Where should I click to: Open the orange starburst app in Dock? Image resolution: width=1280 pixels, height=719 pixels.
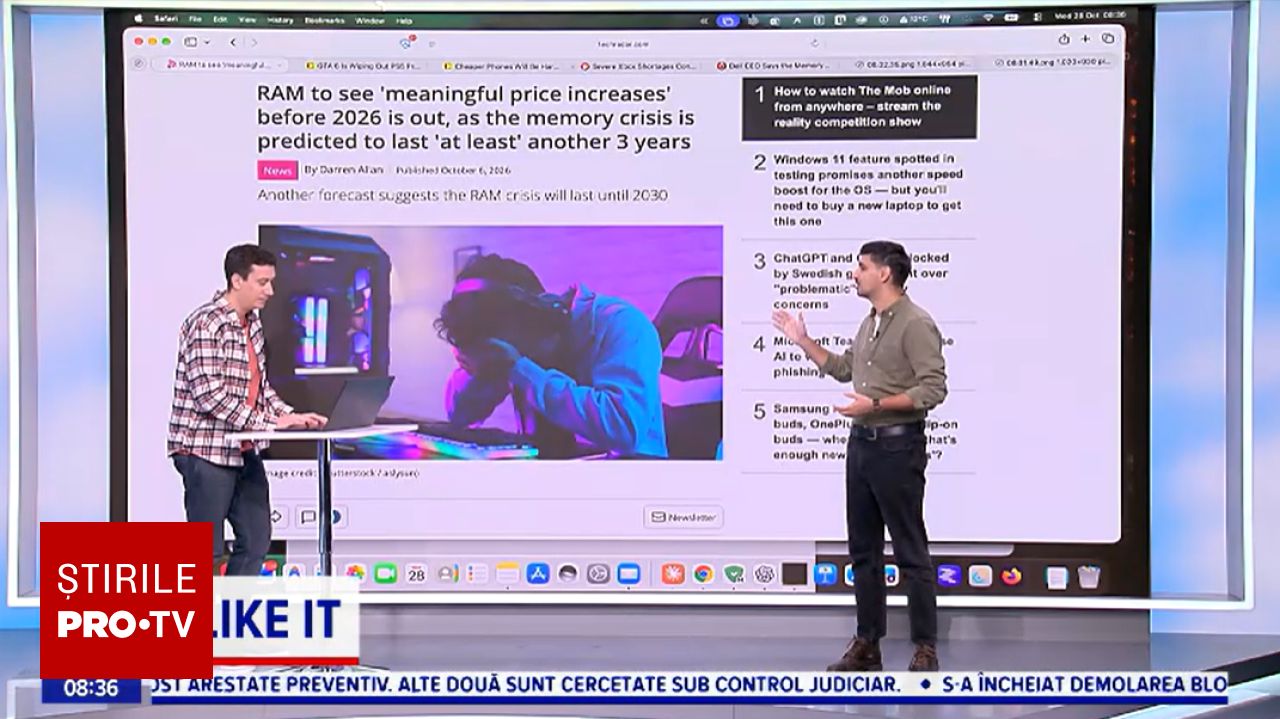click(673, 573)
